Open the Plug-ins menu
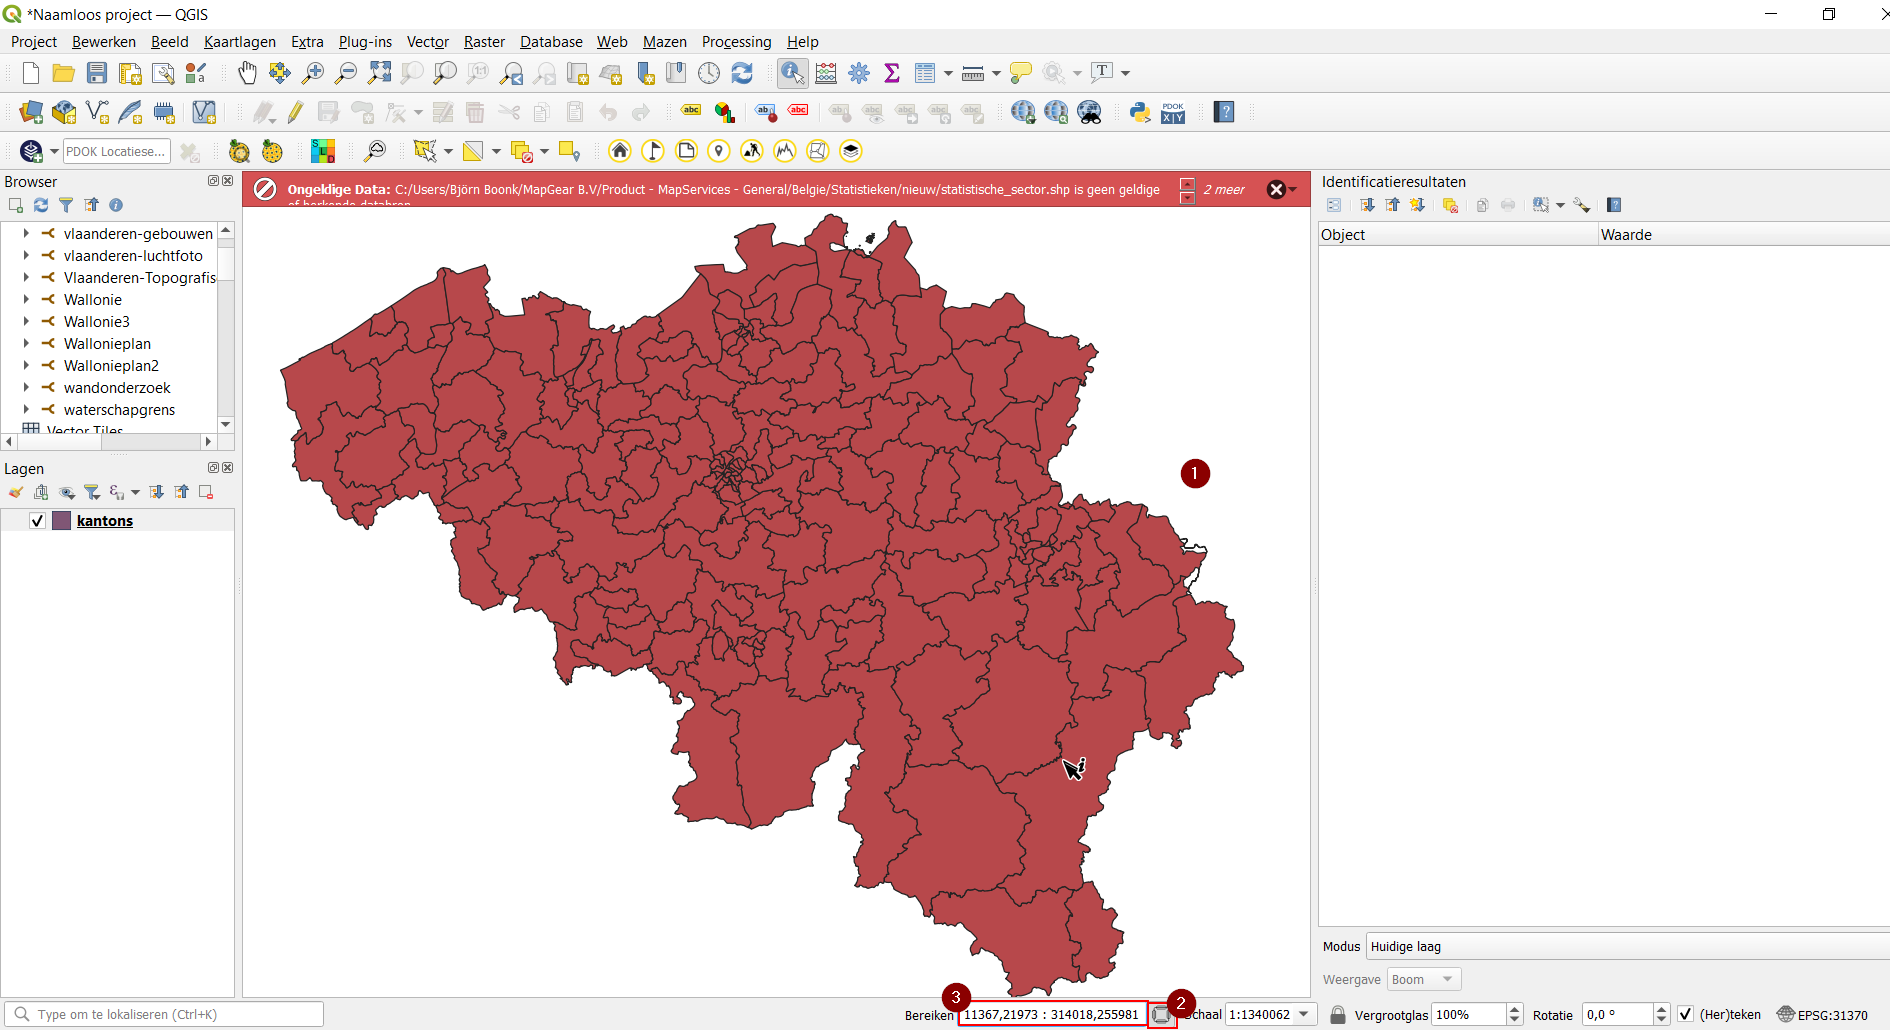 pyautogui.click(x=365, y=42)
